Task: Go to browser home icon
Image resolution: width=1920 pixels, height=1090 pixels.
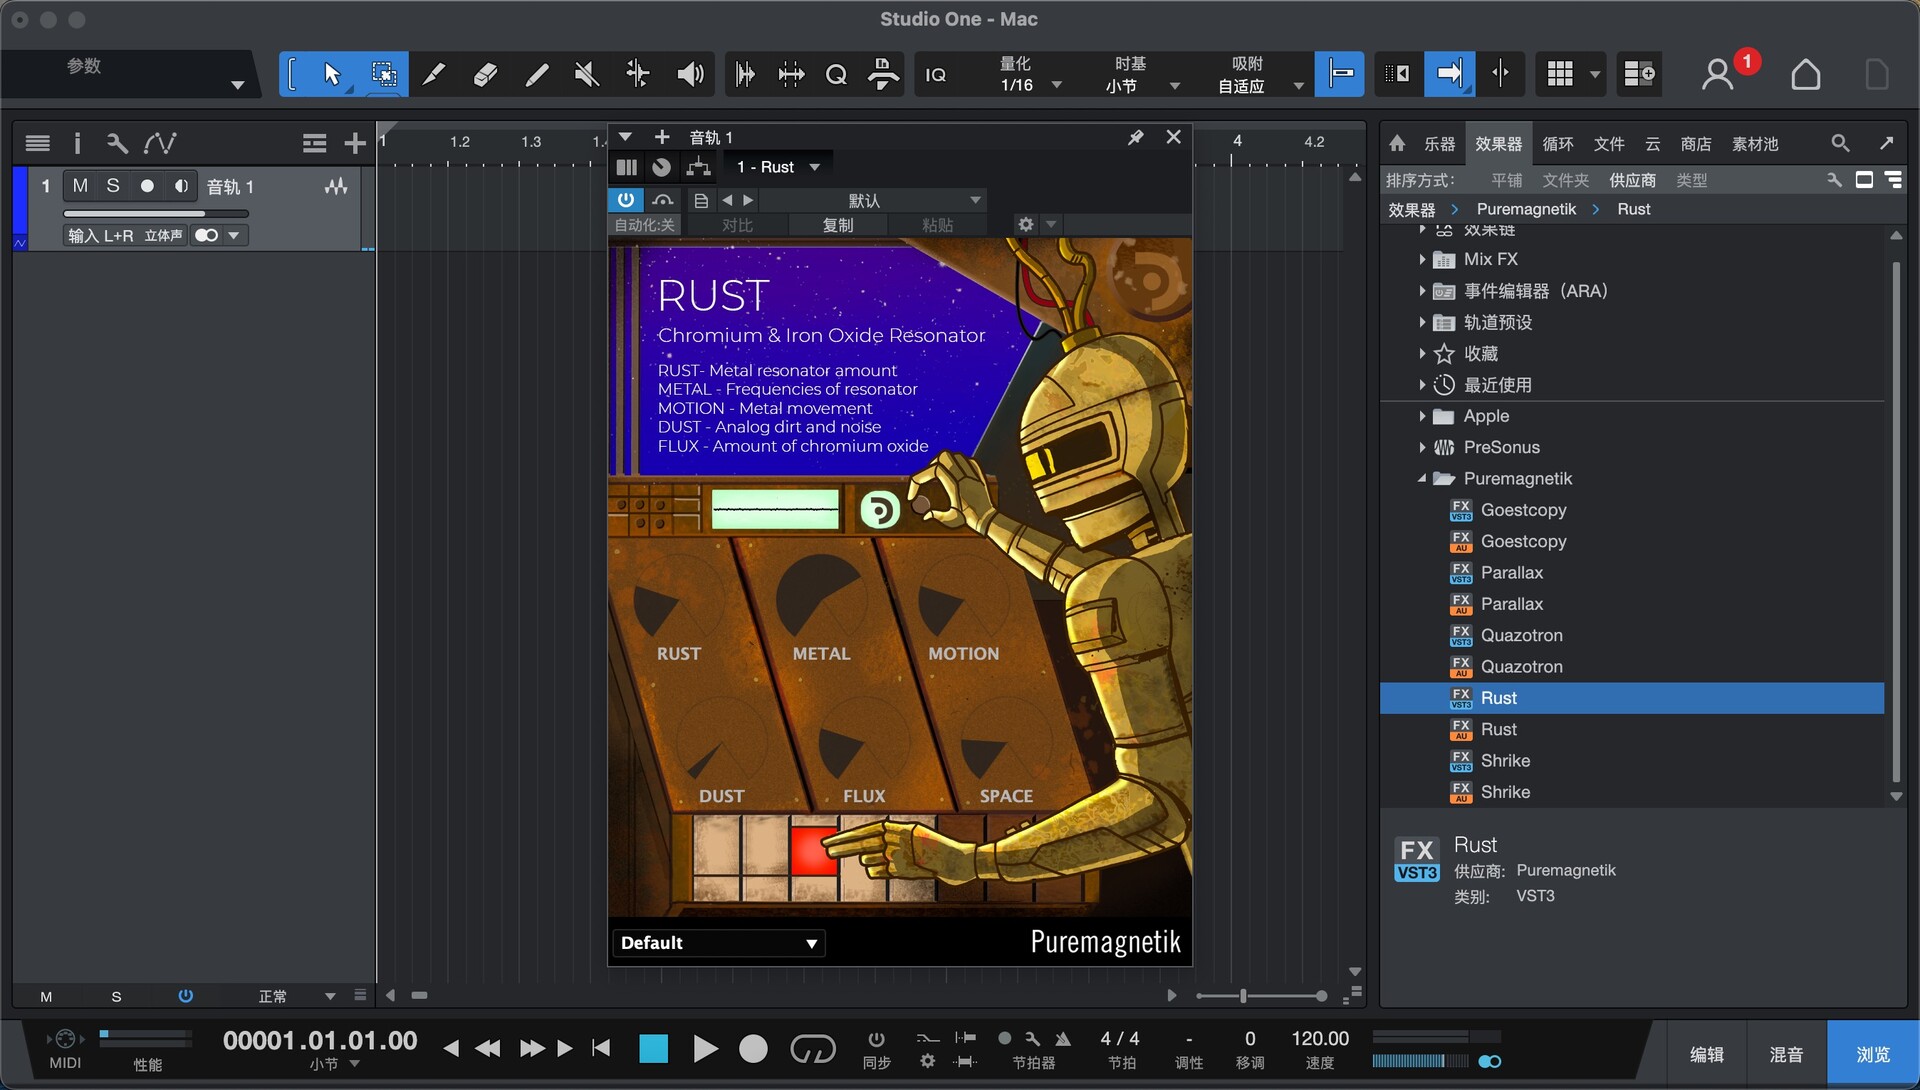Action: tap(1397, 144)
